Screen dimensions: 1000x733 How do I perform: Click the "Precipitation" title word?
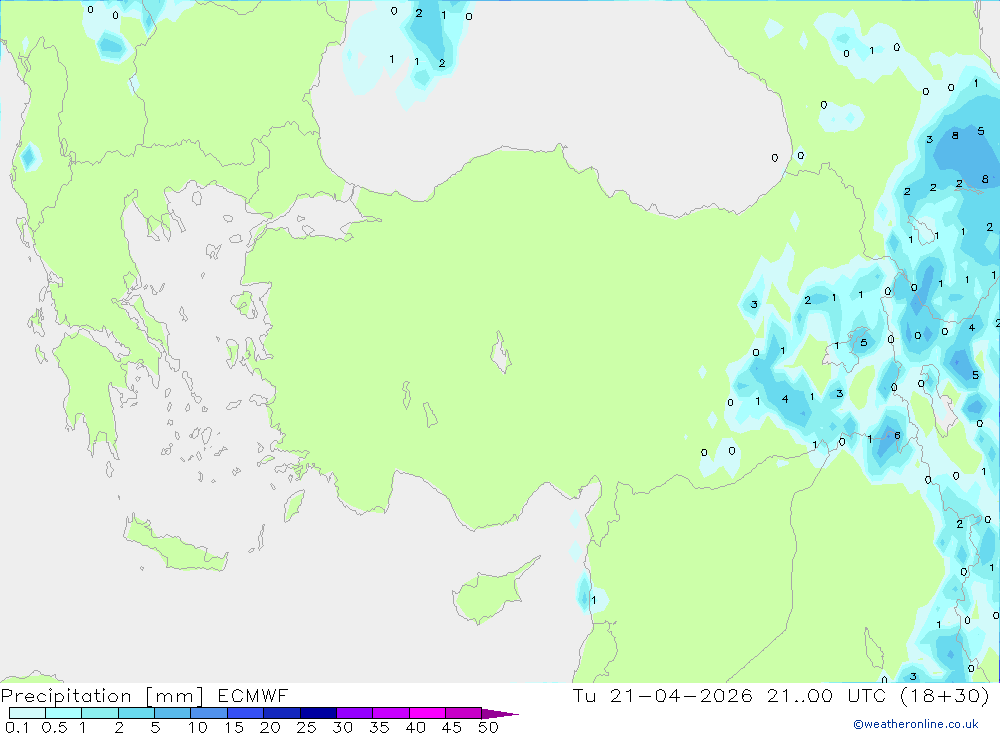click(x=66, y=696)
